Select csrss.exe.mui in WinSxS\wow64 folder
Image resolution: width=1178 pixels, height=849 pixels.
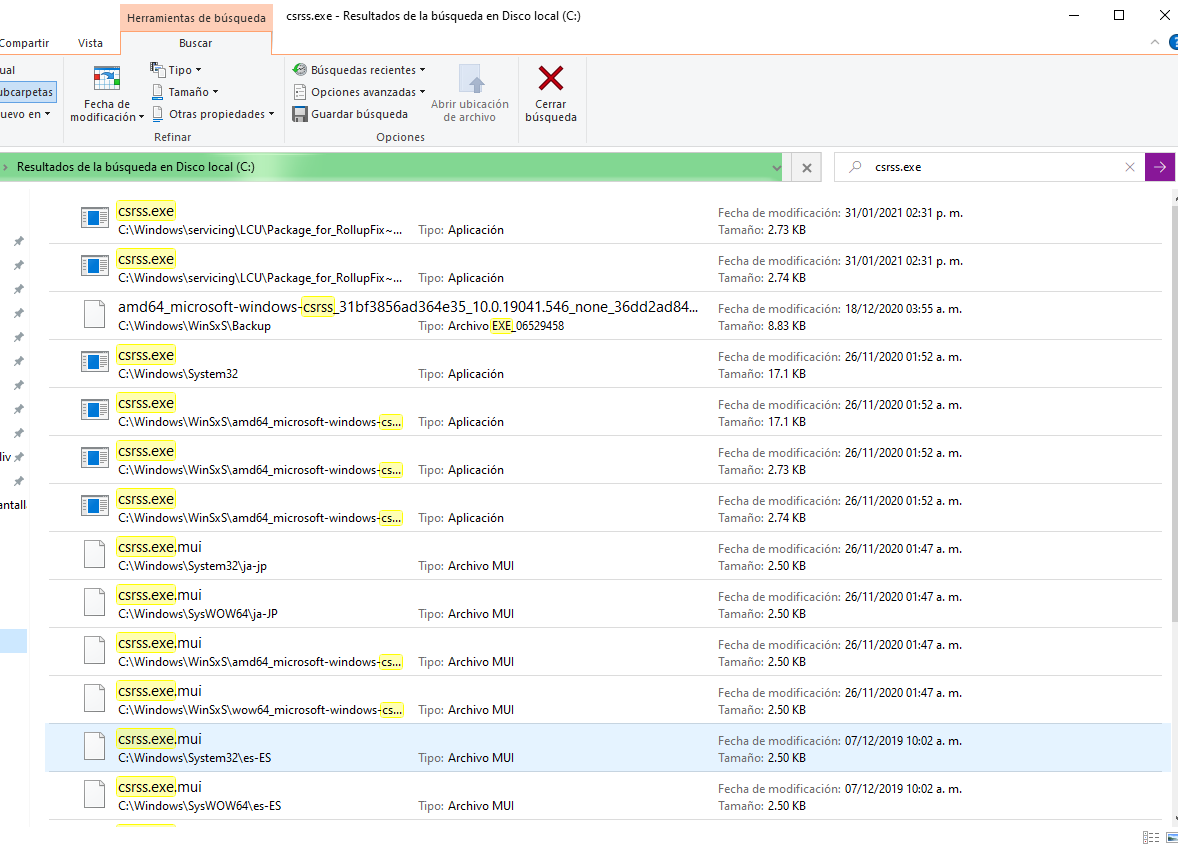(605, 700)
